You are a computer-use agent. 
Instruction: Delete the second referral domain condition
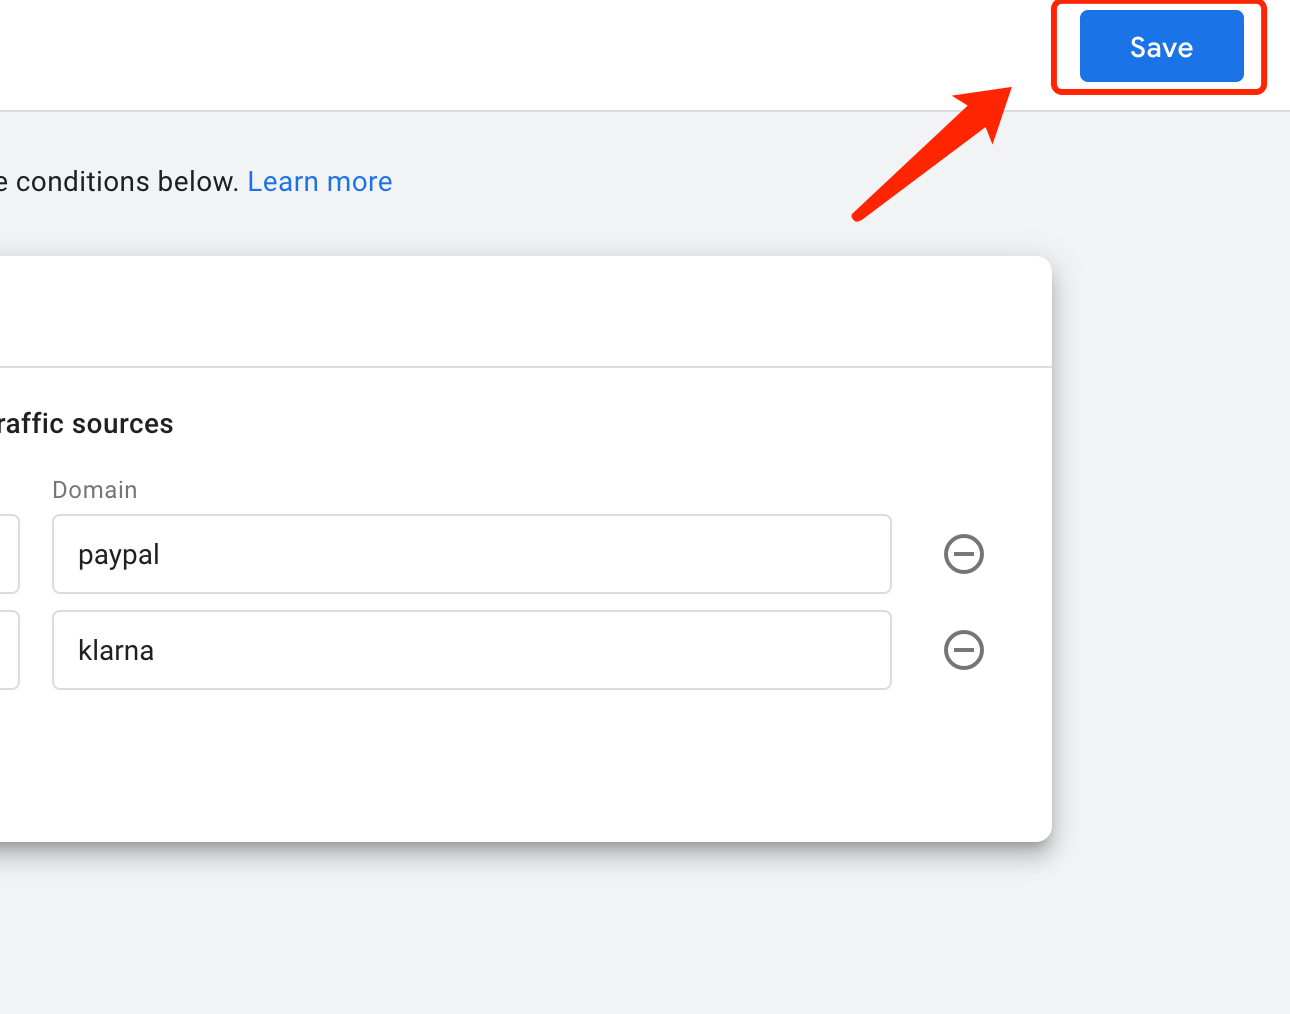(x=964, y=650)
